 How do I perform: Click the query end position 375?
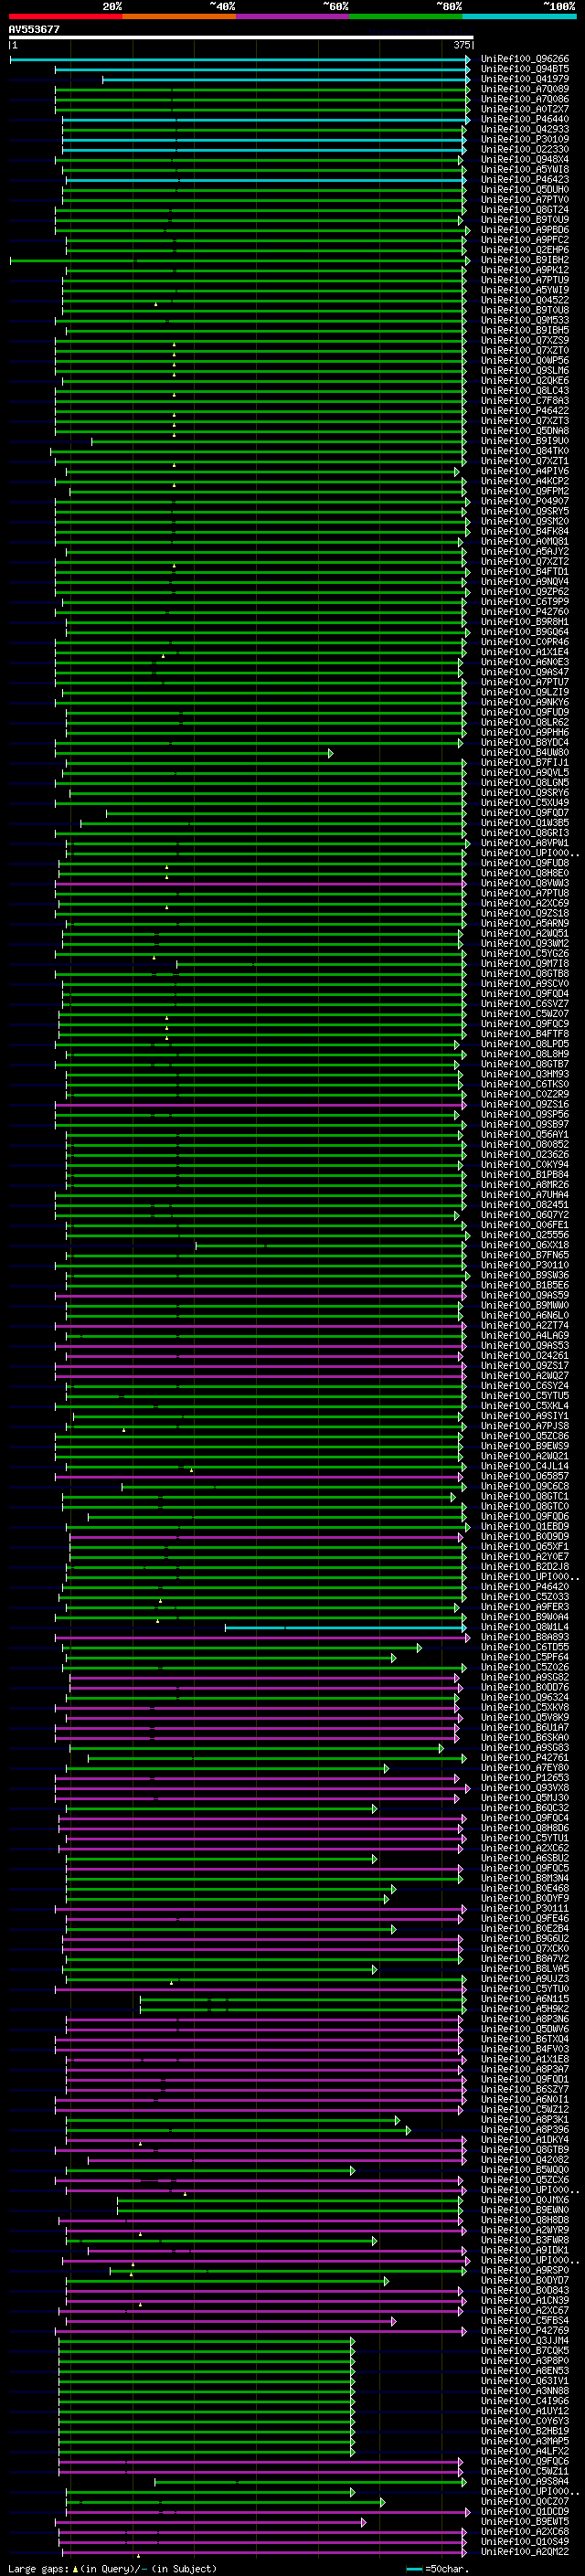[x=461, y=45]
